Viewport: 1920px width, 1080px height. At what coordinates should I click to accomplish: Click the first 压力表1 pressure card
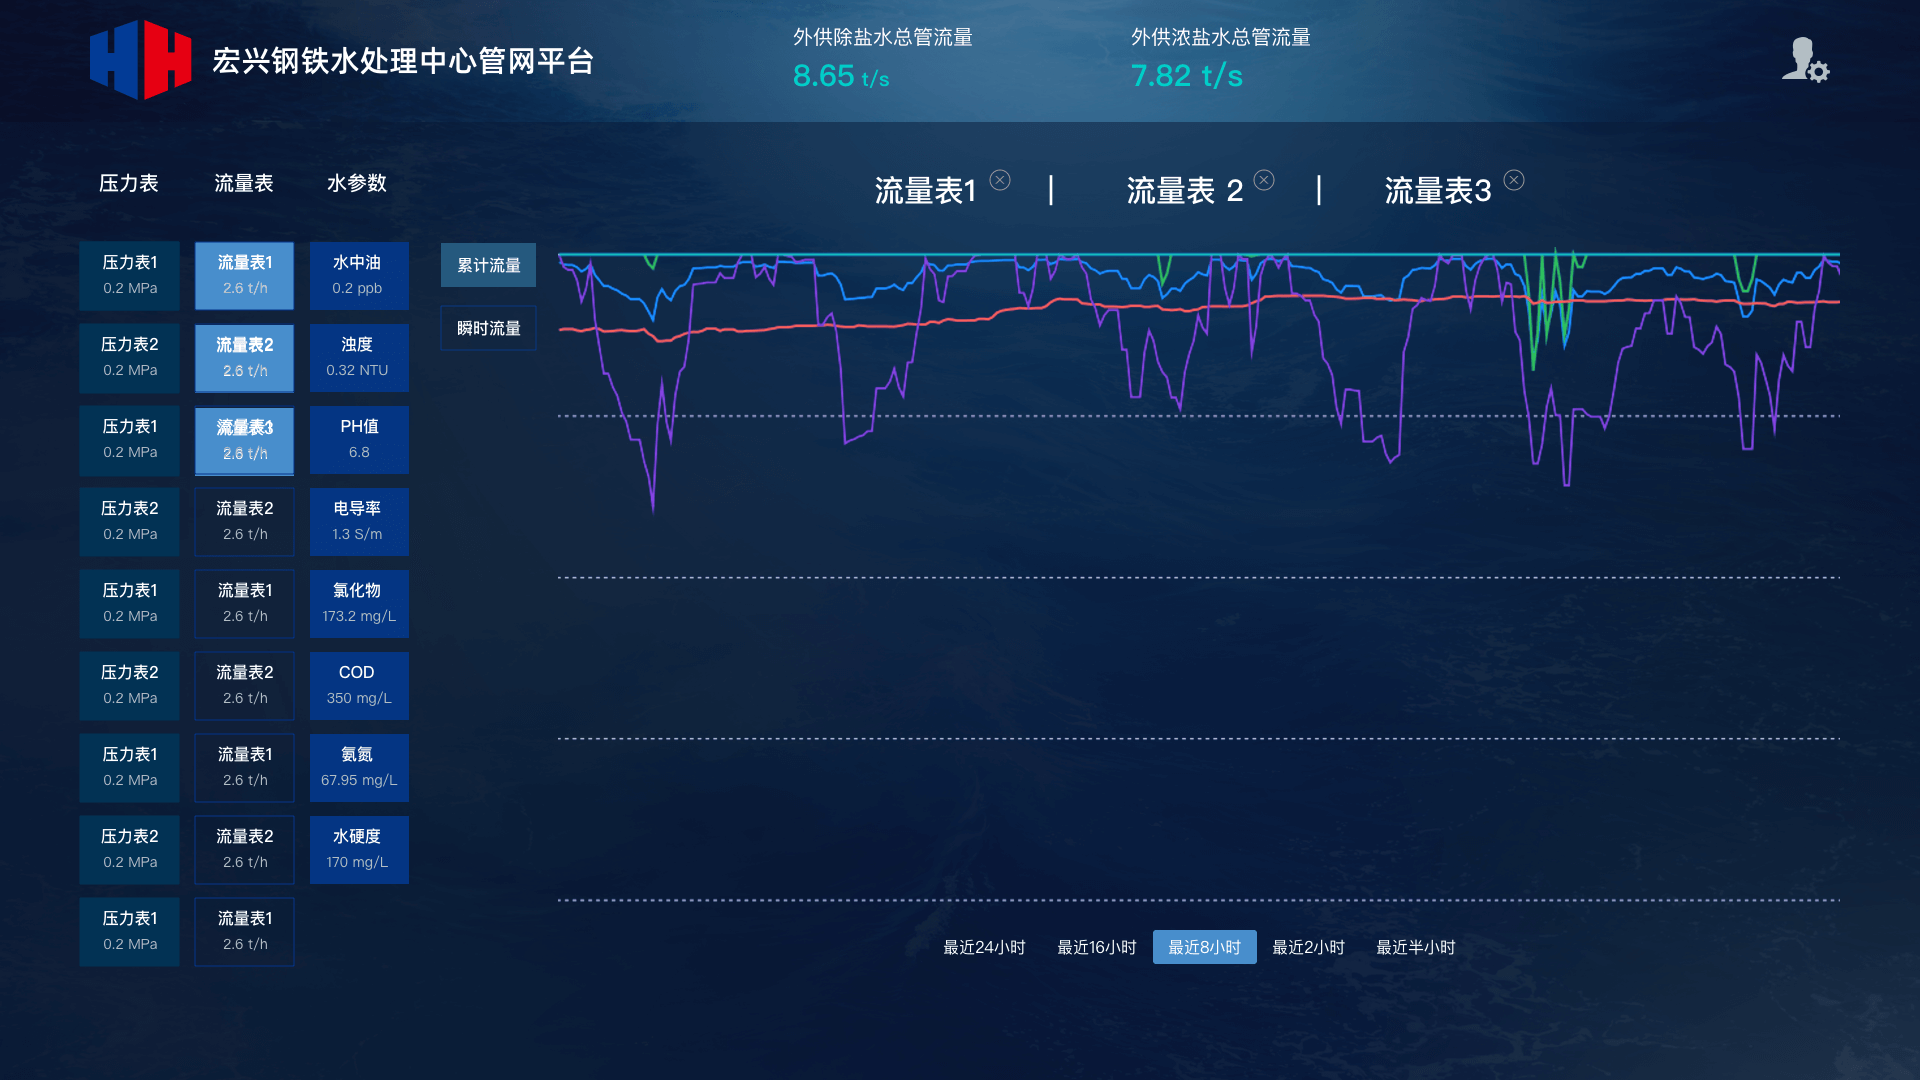[128, 275]
